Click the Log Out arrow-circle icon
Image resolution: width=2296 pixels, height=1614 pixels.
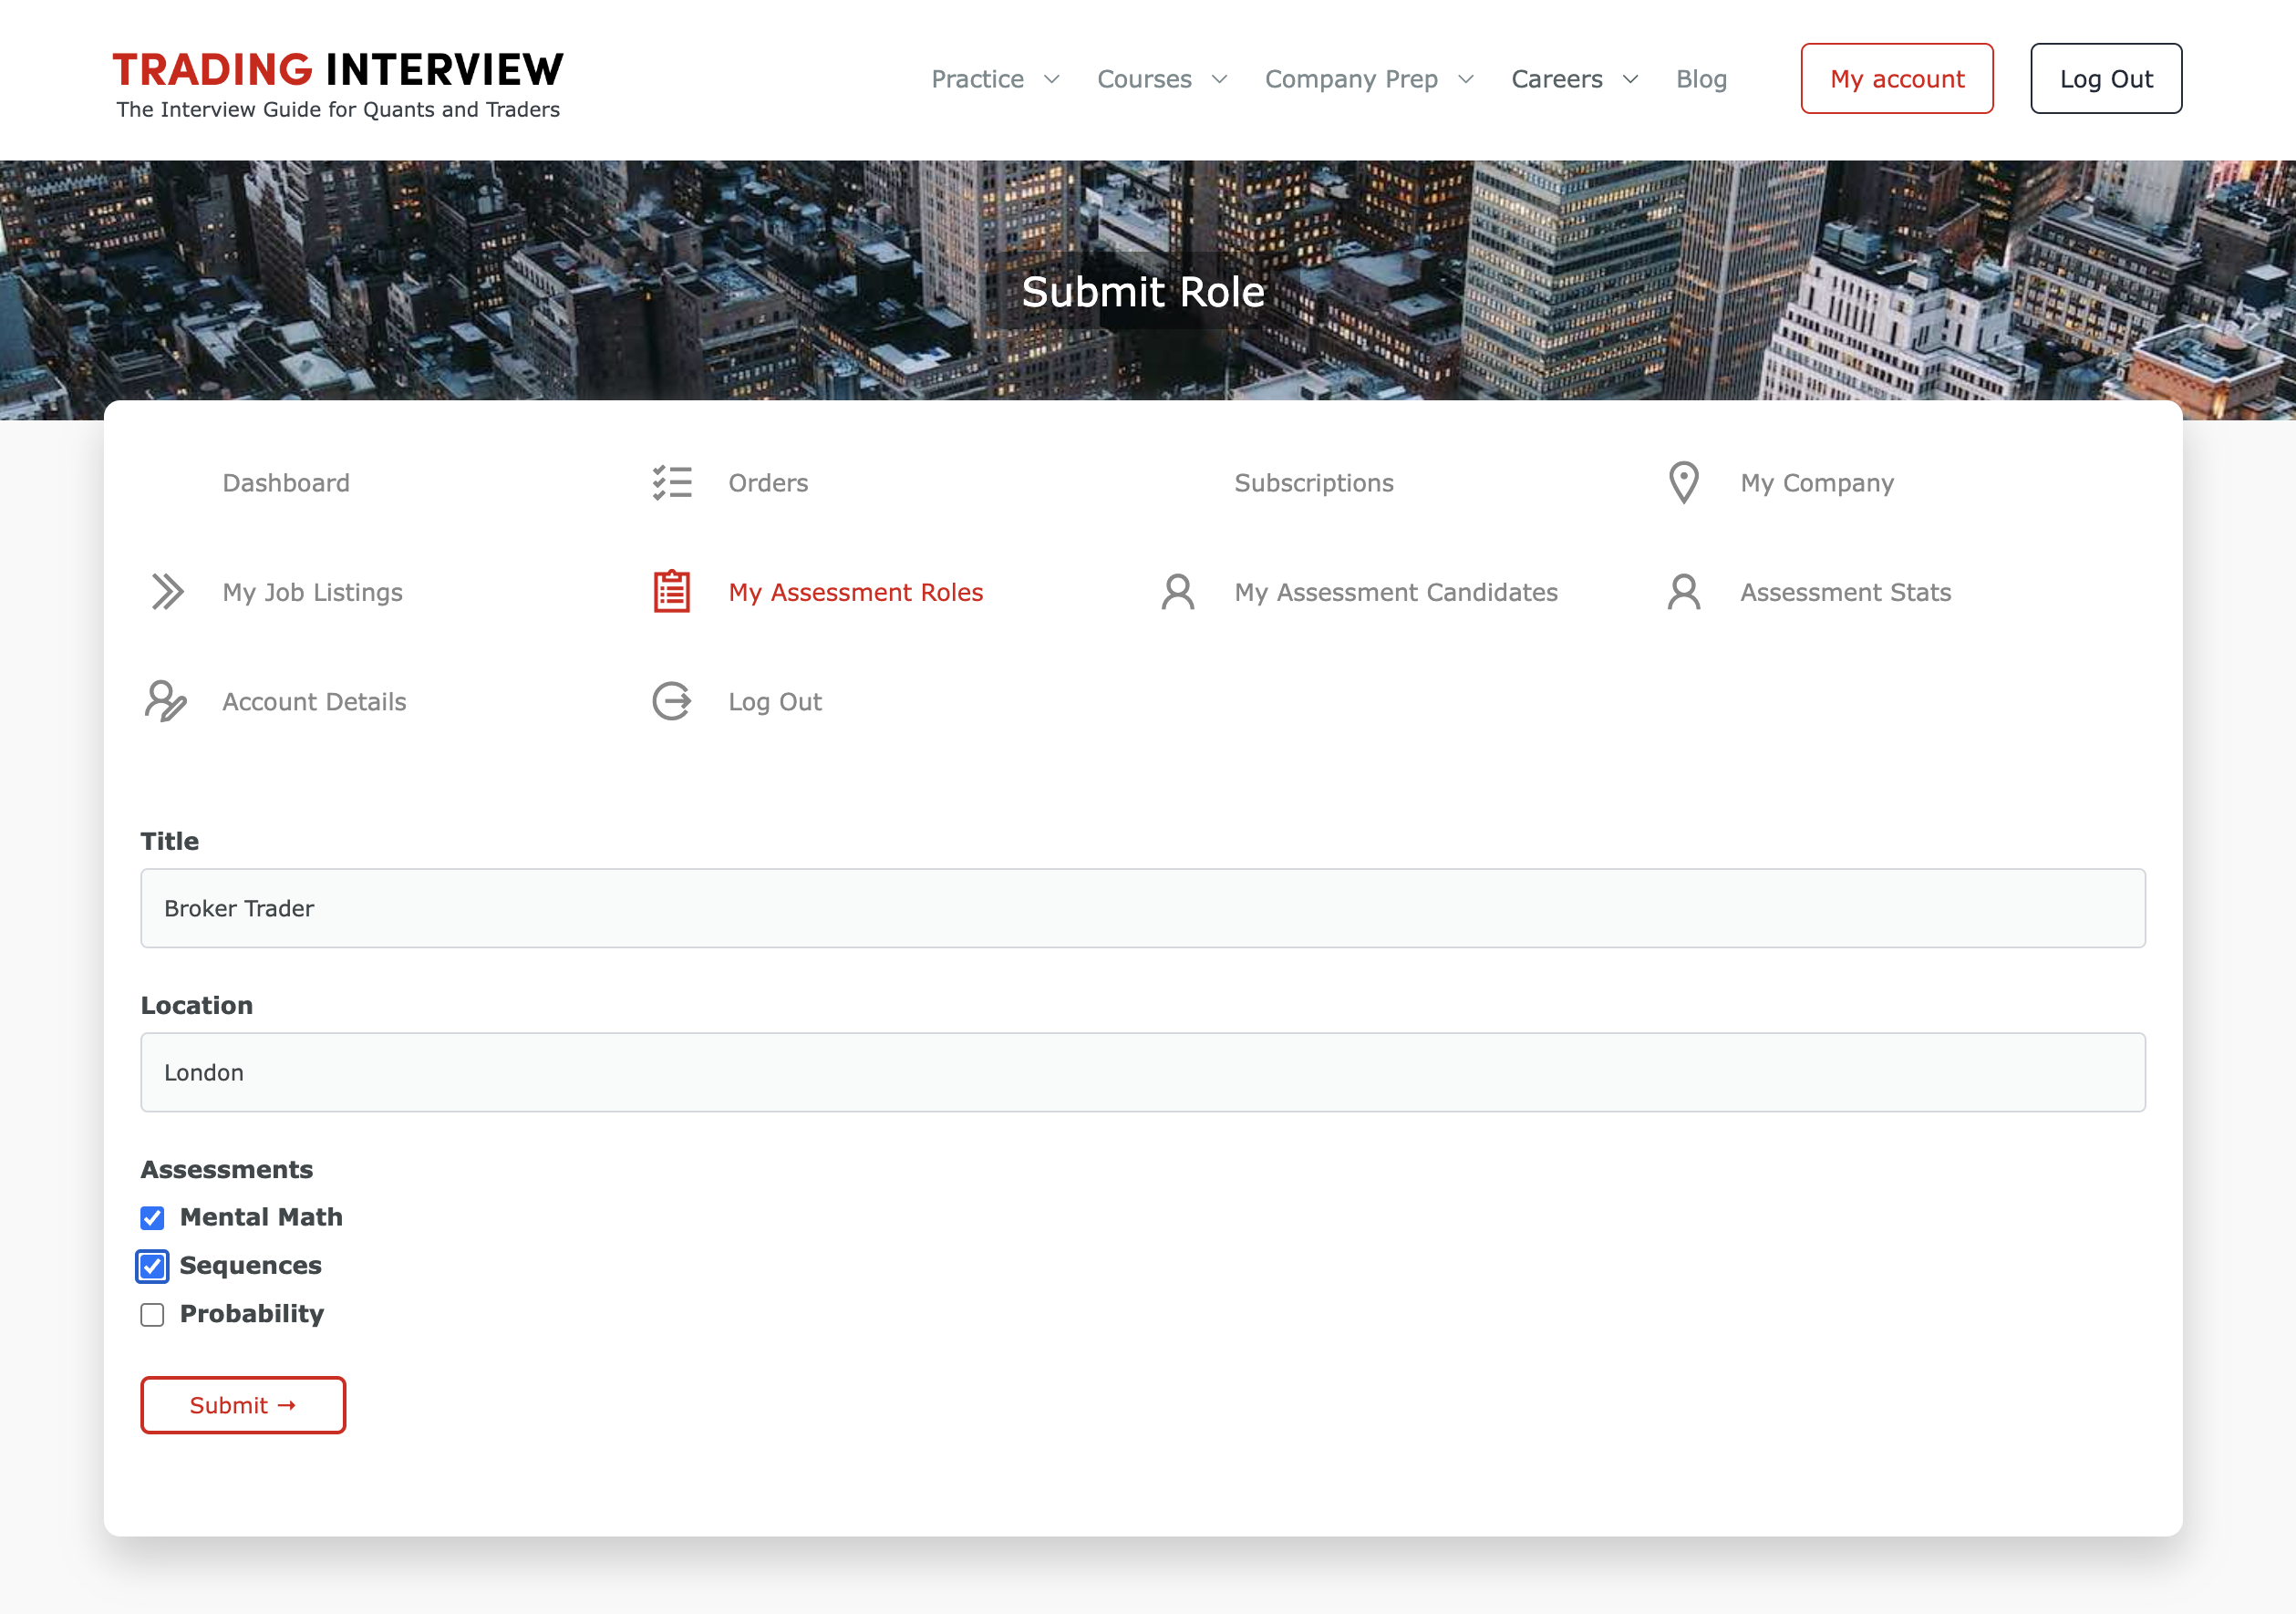pos(672,701)
